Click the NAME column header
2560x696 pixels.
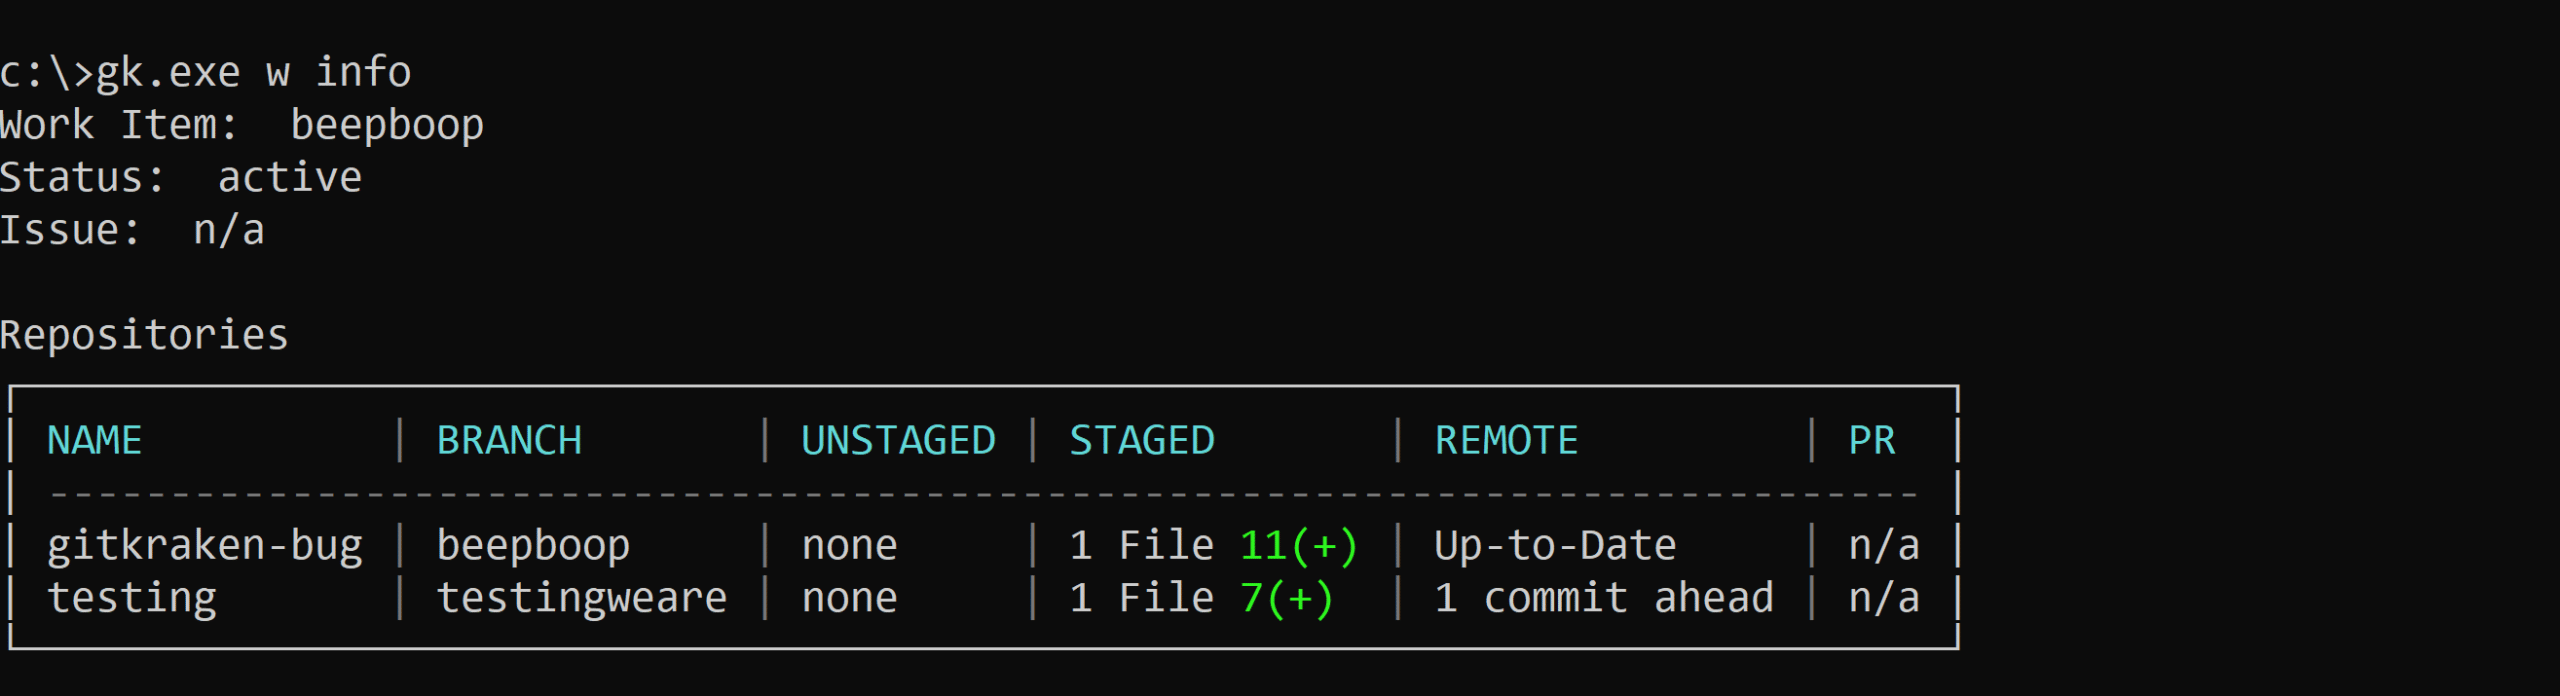coord(95,441)
